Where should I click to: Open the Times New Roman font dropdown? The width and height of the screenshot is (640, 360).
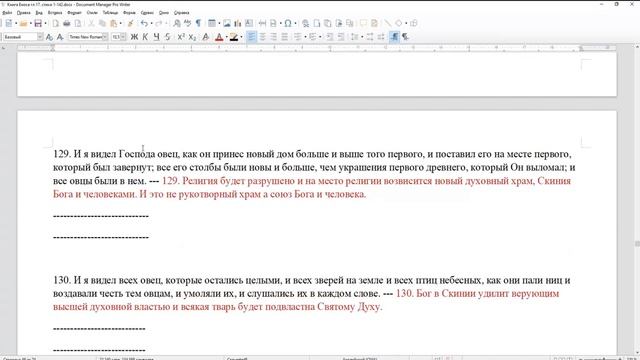[105, 37]
